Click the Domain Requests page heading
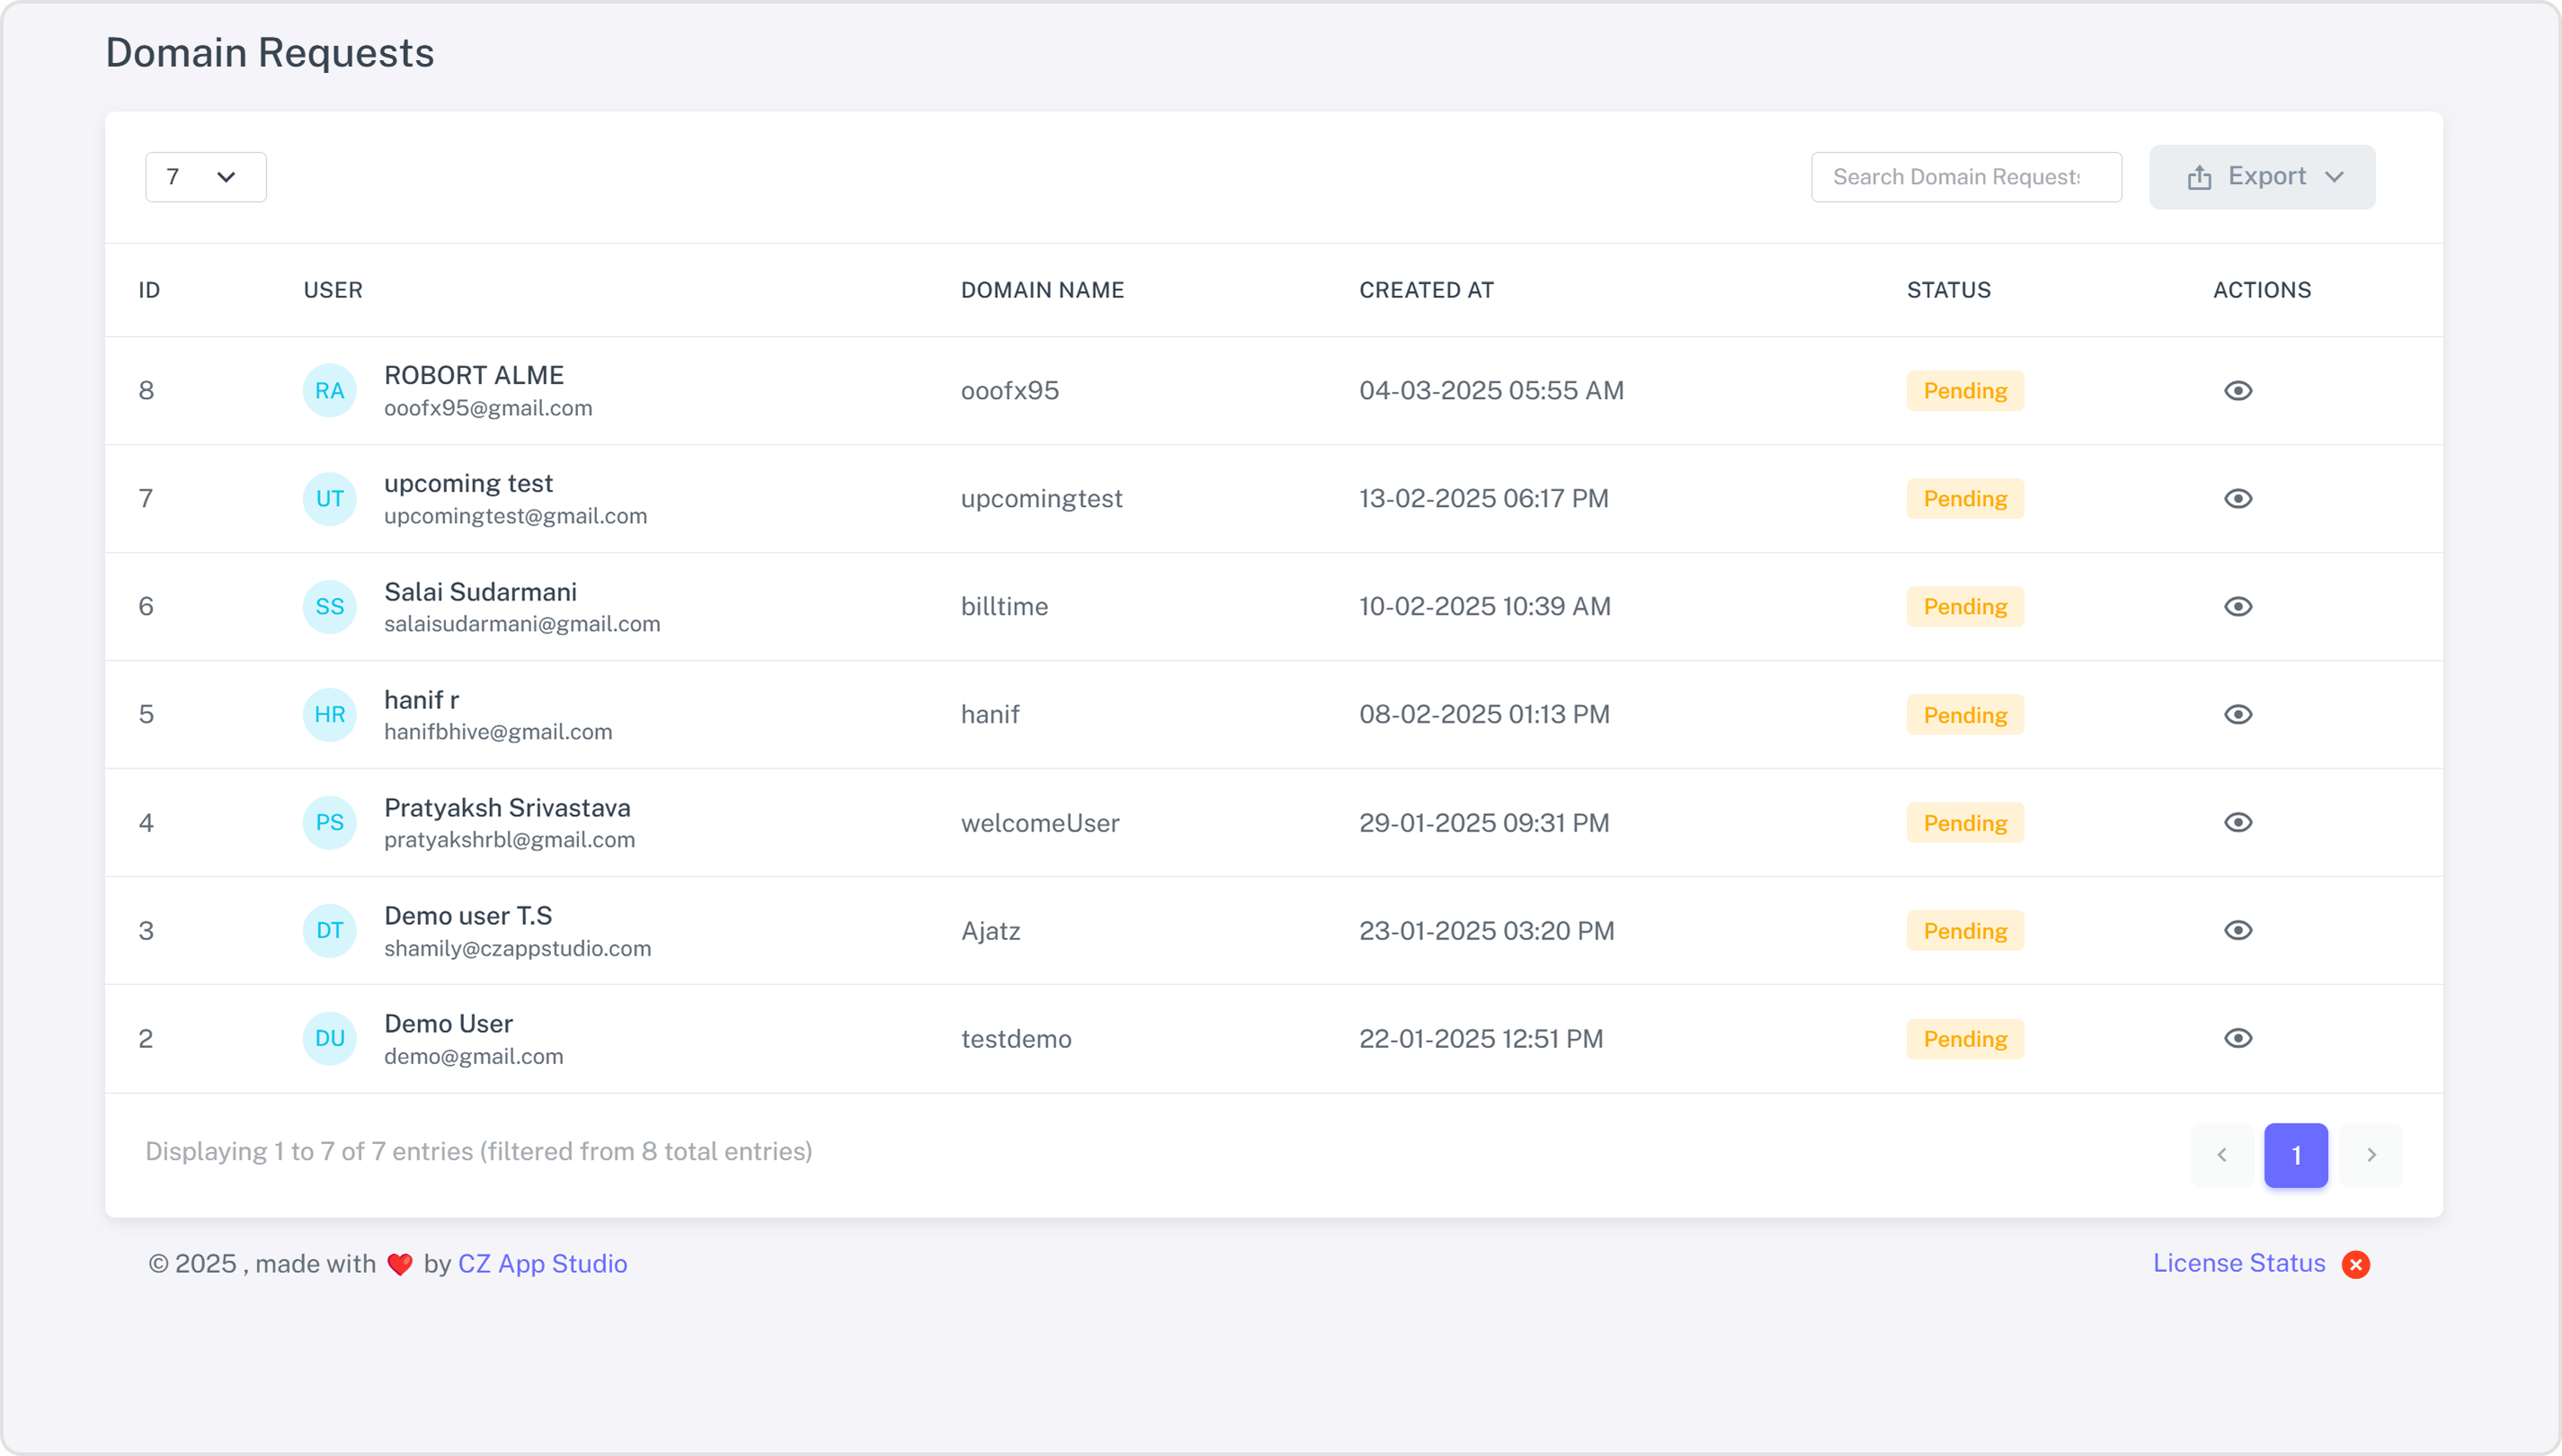Viewport: 2562px width, 1456px height. click(270, 53)
